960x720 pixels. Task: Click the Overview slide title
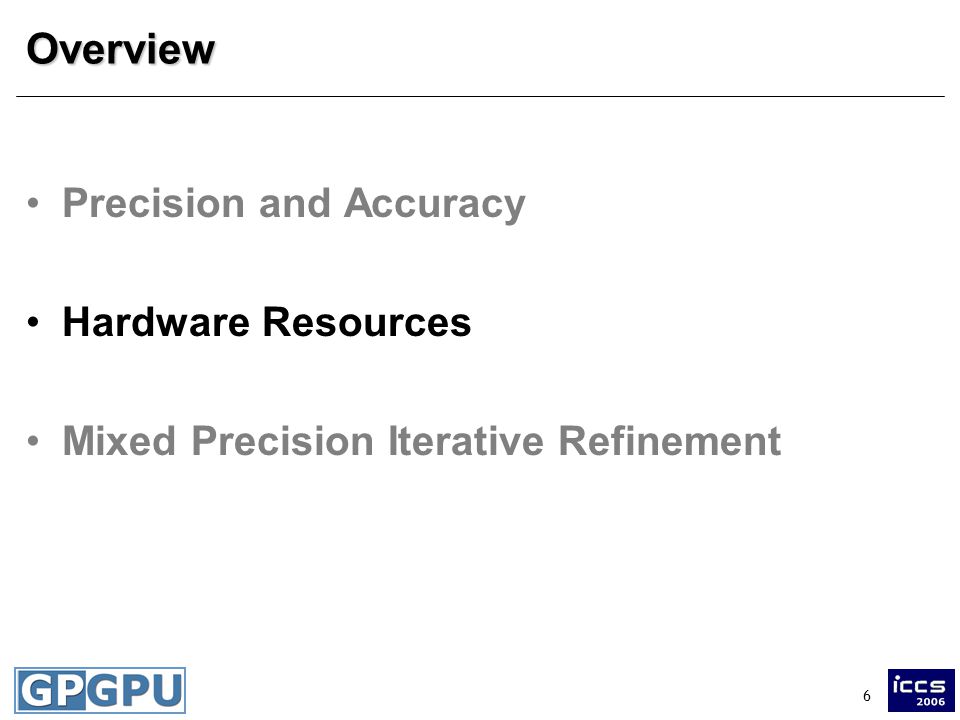[121, 49]
